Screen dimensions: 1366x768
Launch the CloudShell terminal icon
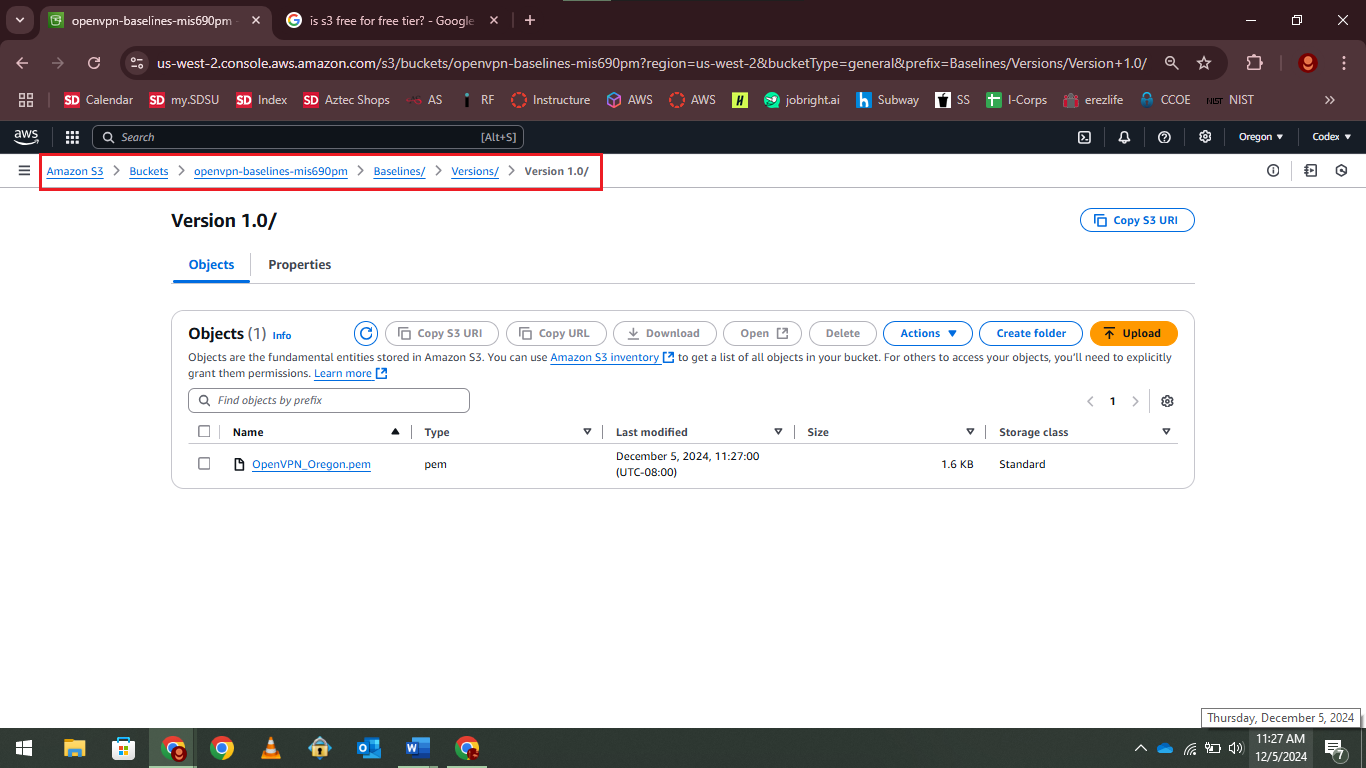coord(1084,137)
